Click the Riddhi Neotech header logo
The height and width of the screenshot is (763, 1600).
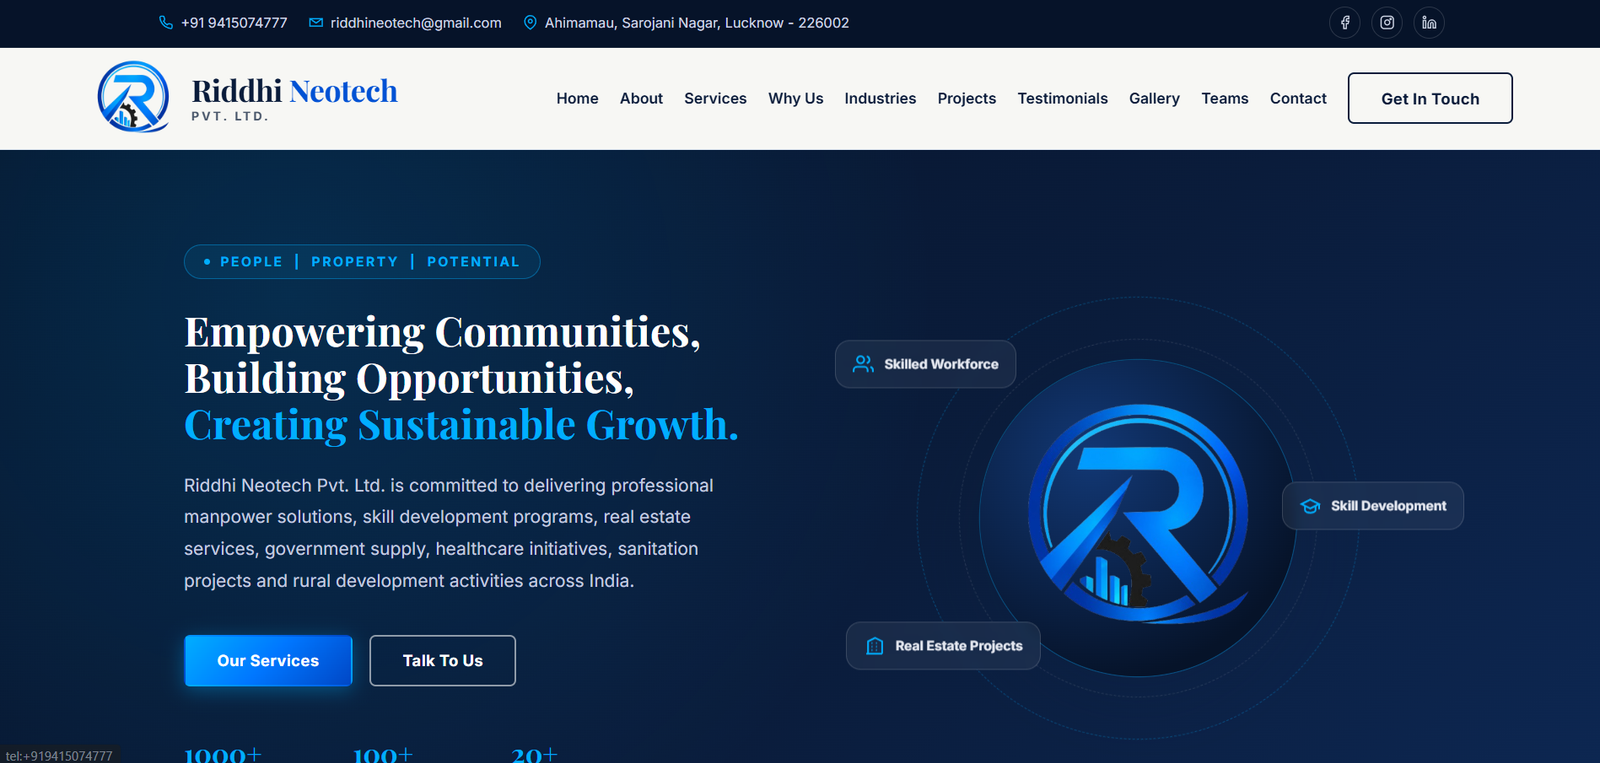[x=133, y=97]
